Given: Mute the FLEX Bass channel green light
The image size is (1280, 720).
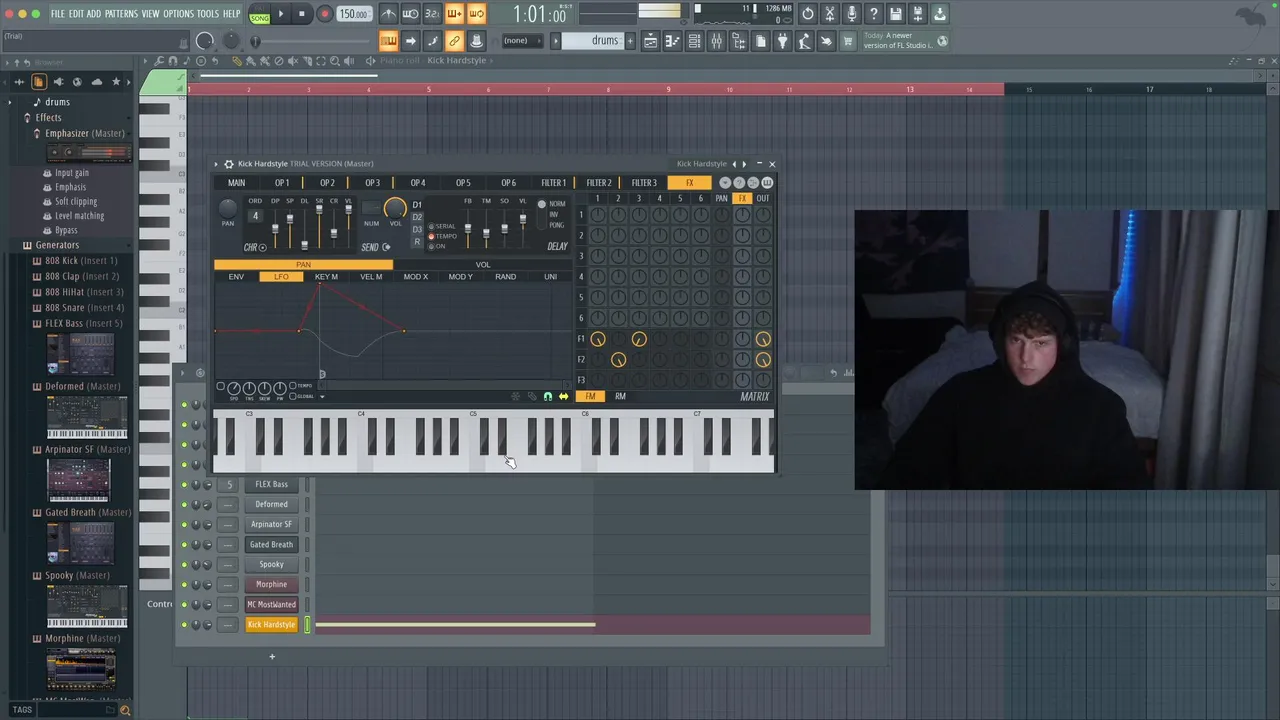Looking at the screenshot, I should click(x=184, y=485).
